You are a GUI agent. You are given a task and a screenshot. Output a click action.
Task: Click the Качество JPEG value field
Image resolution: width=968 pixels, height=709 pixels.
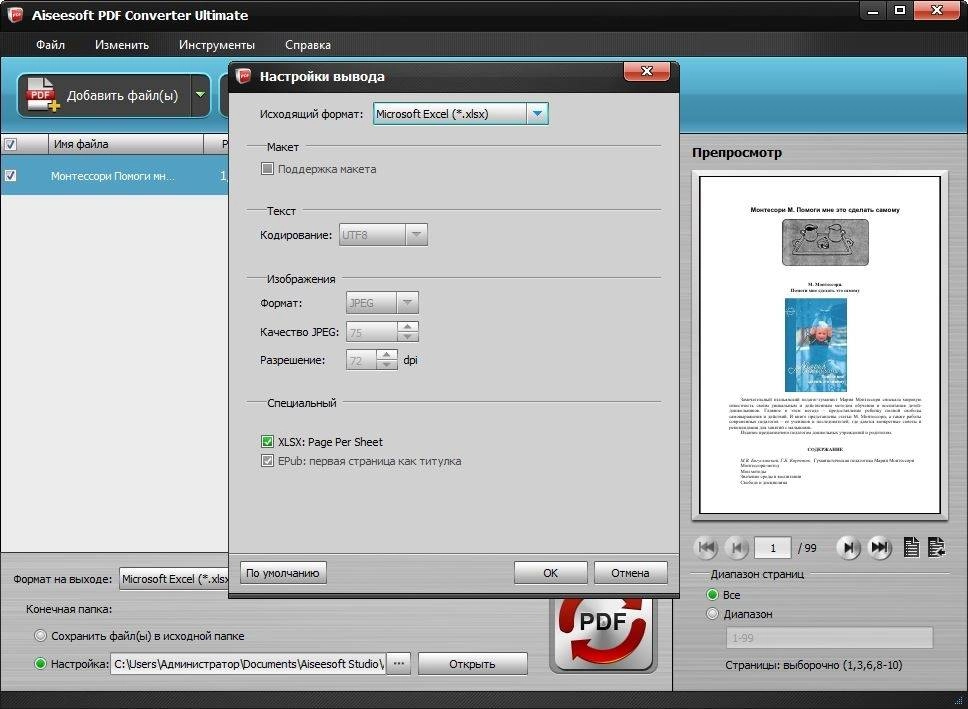click(372, 332)
